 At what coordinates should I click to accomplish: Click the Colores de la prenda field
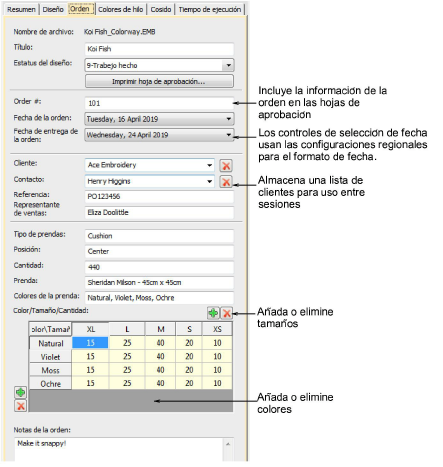tap(159, 298)
